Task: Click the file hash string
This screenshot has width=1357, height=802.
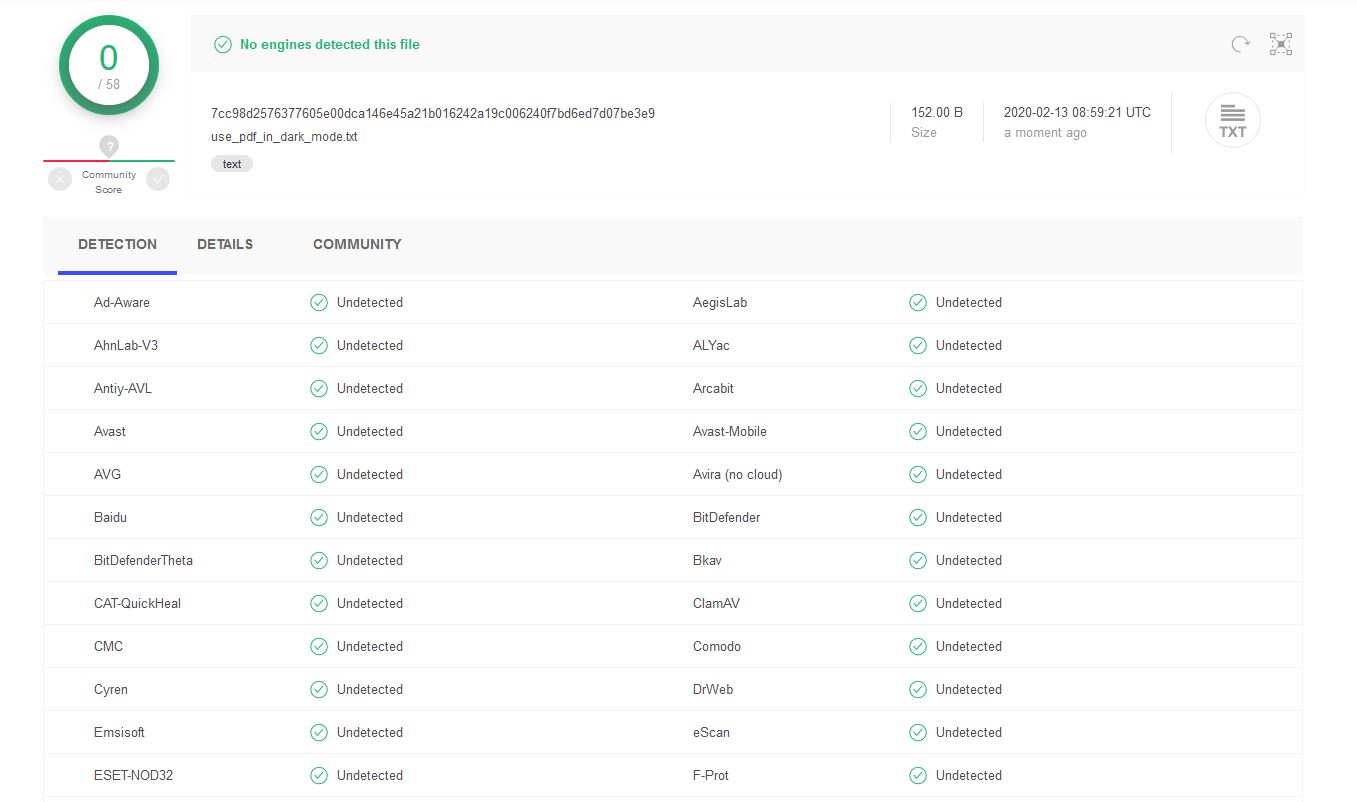Action: click(433, 113)
